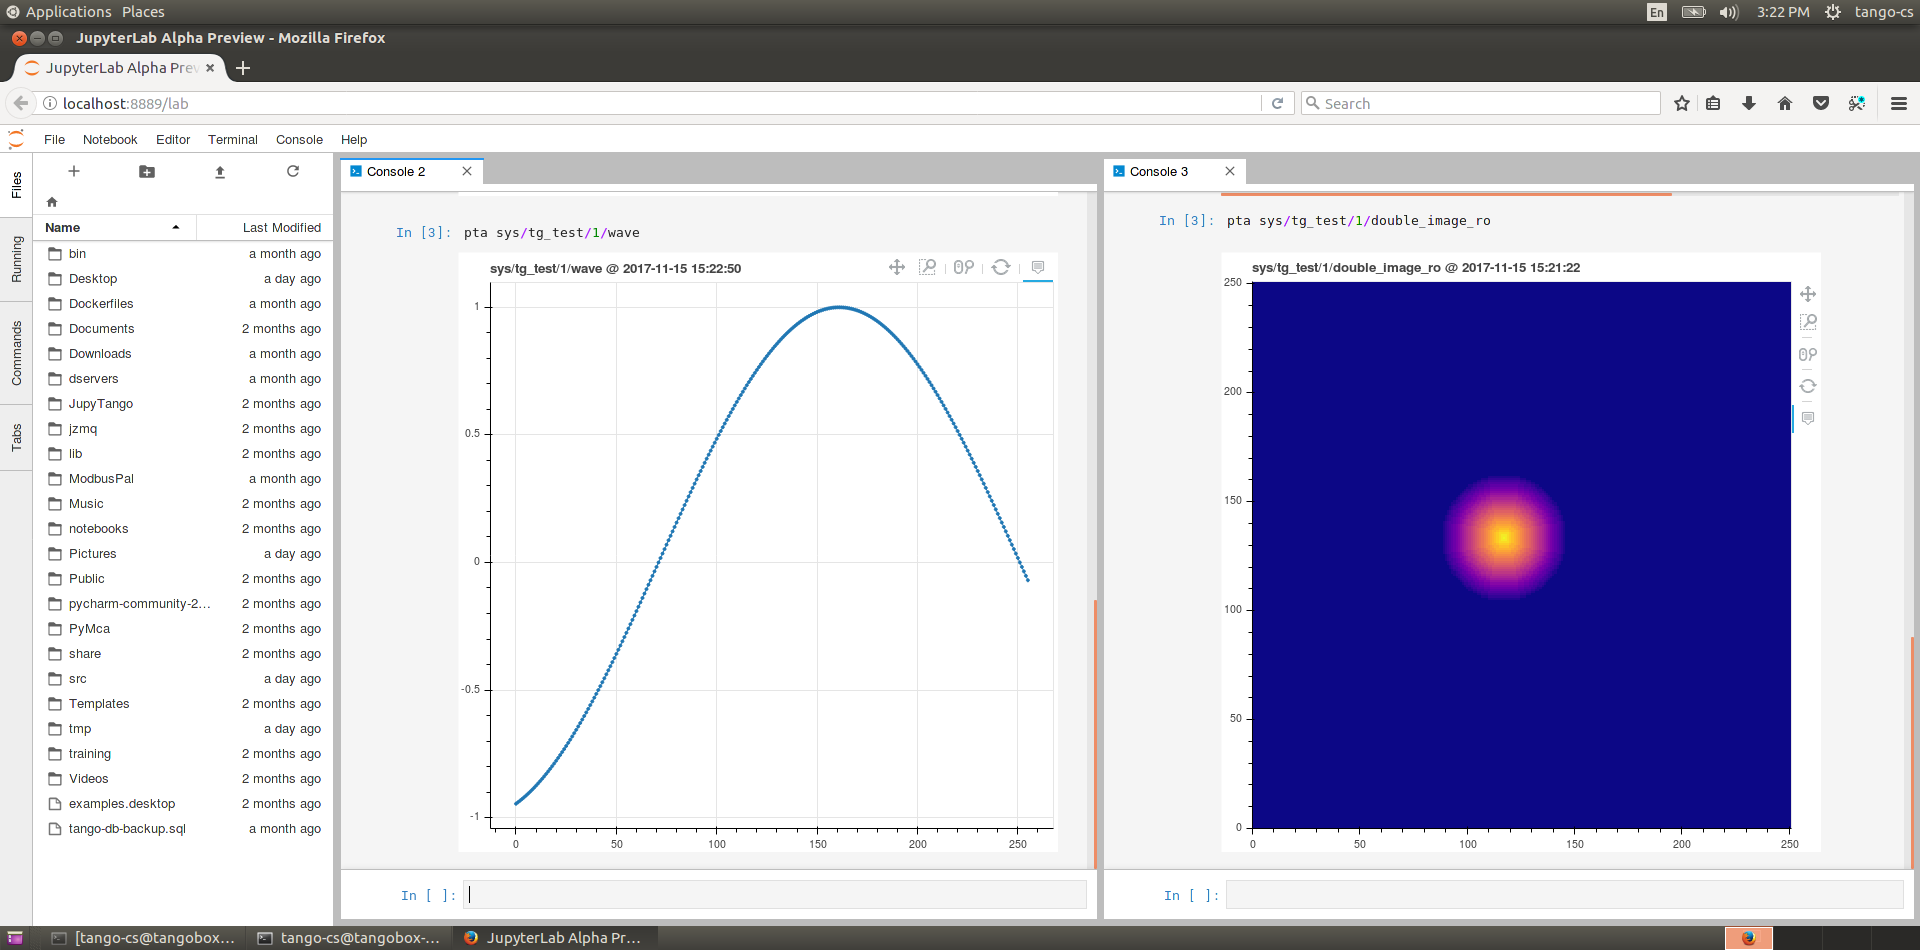Go to home directory breadcrumb

(52, 202)
